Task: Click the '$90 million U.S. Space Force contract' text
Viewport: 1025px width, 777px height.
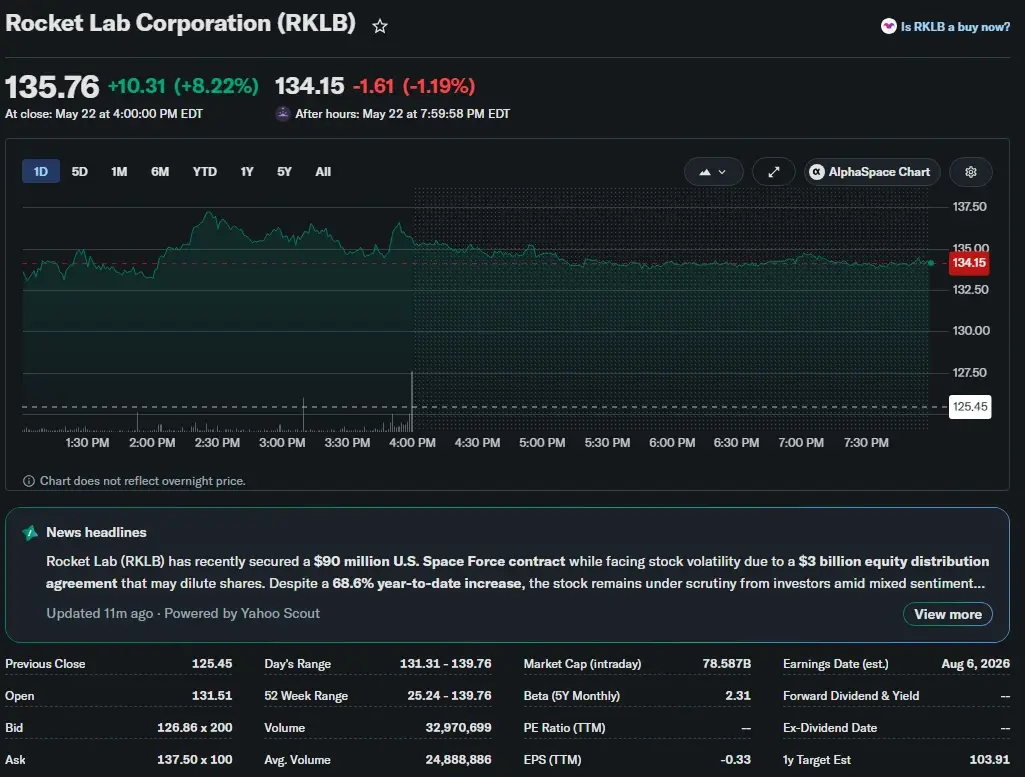Action: point(439,561)
